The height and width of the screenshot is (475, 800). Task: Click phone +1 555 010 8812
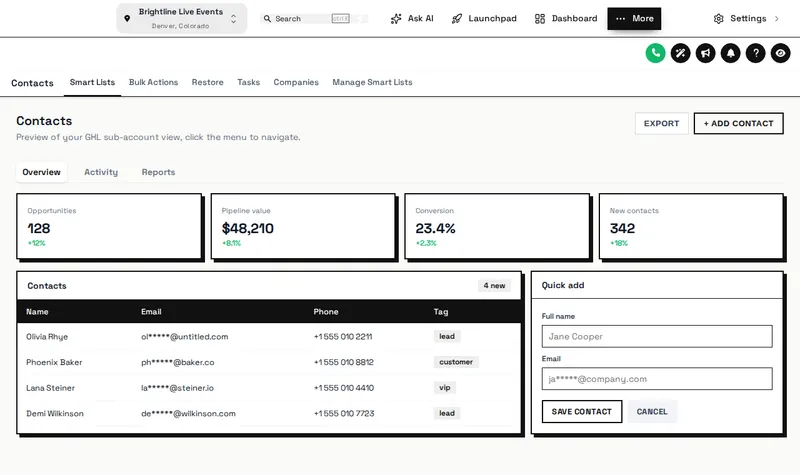344,362
